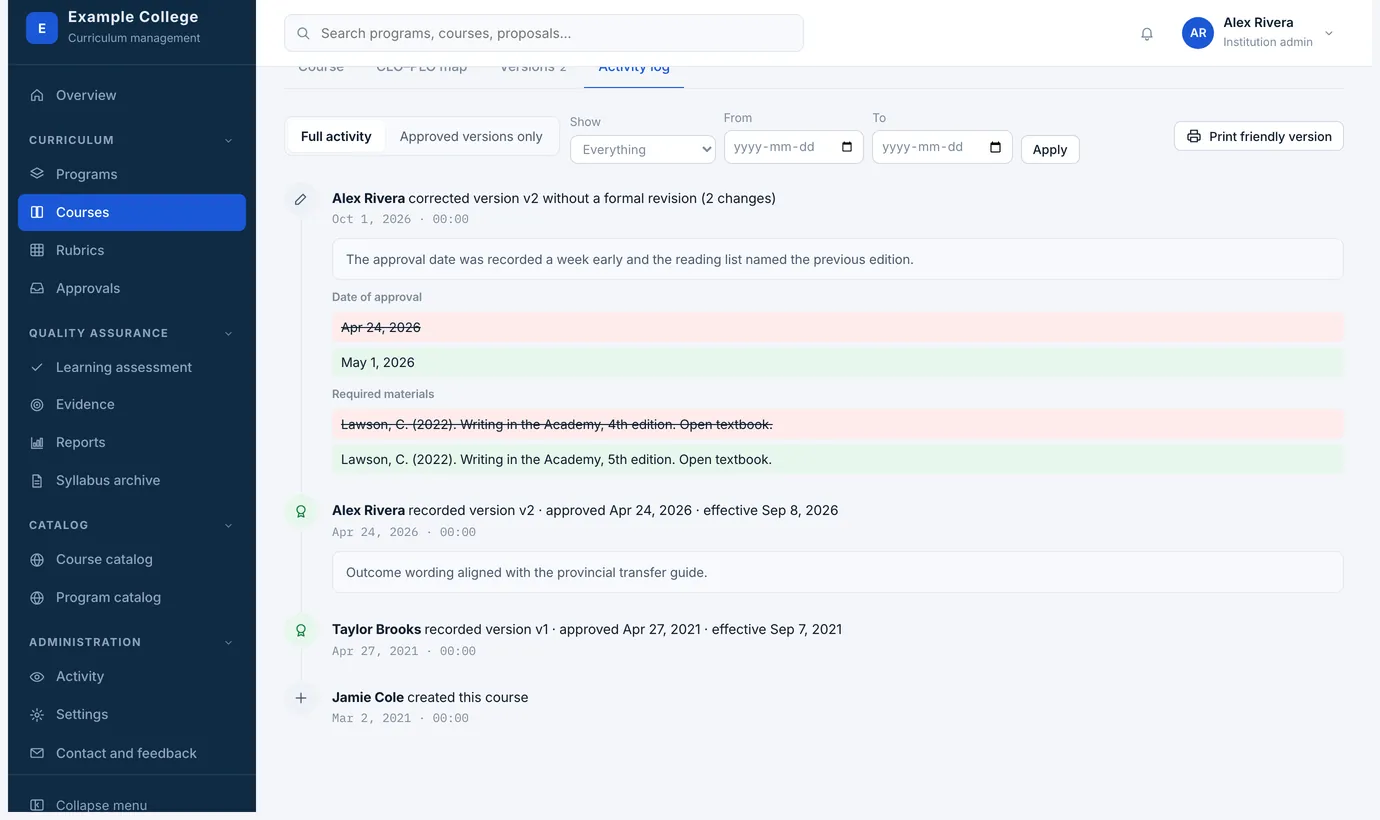Click the To date field
Viewport: 1380px width, 820px height.
(942, 147)
